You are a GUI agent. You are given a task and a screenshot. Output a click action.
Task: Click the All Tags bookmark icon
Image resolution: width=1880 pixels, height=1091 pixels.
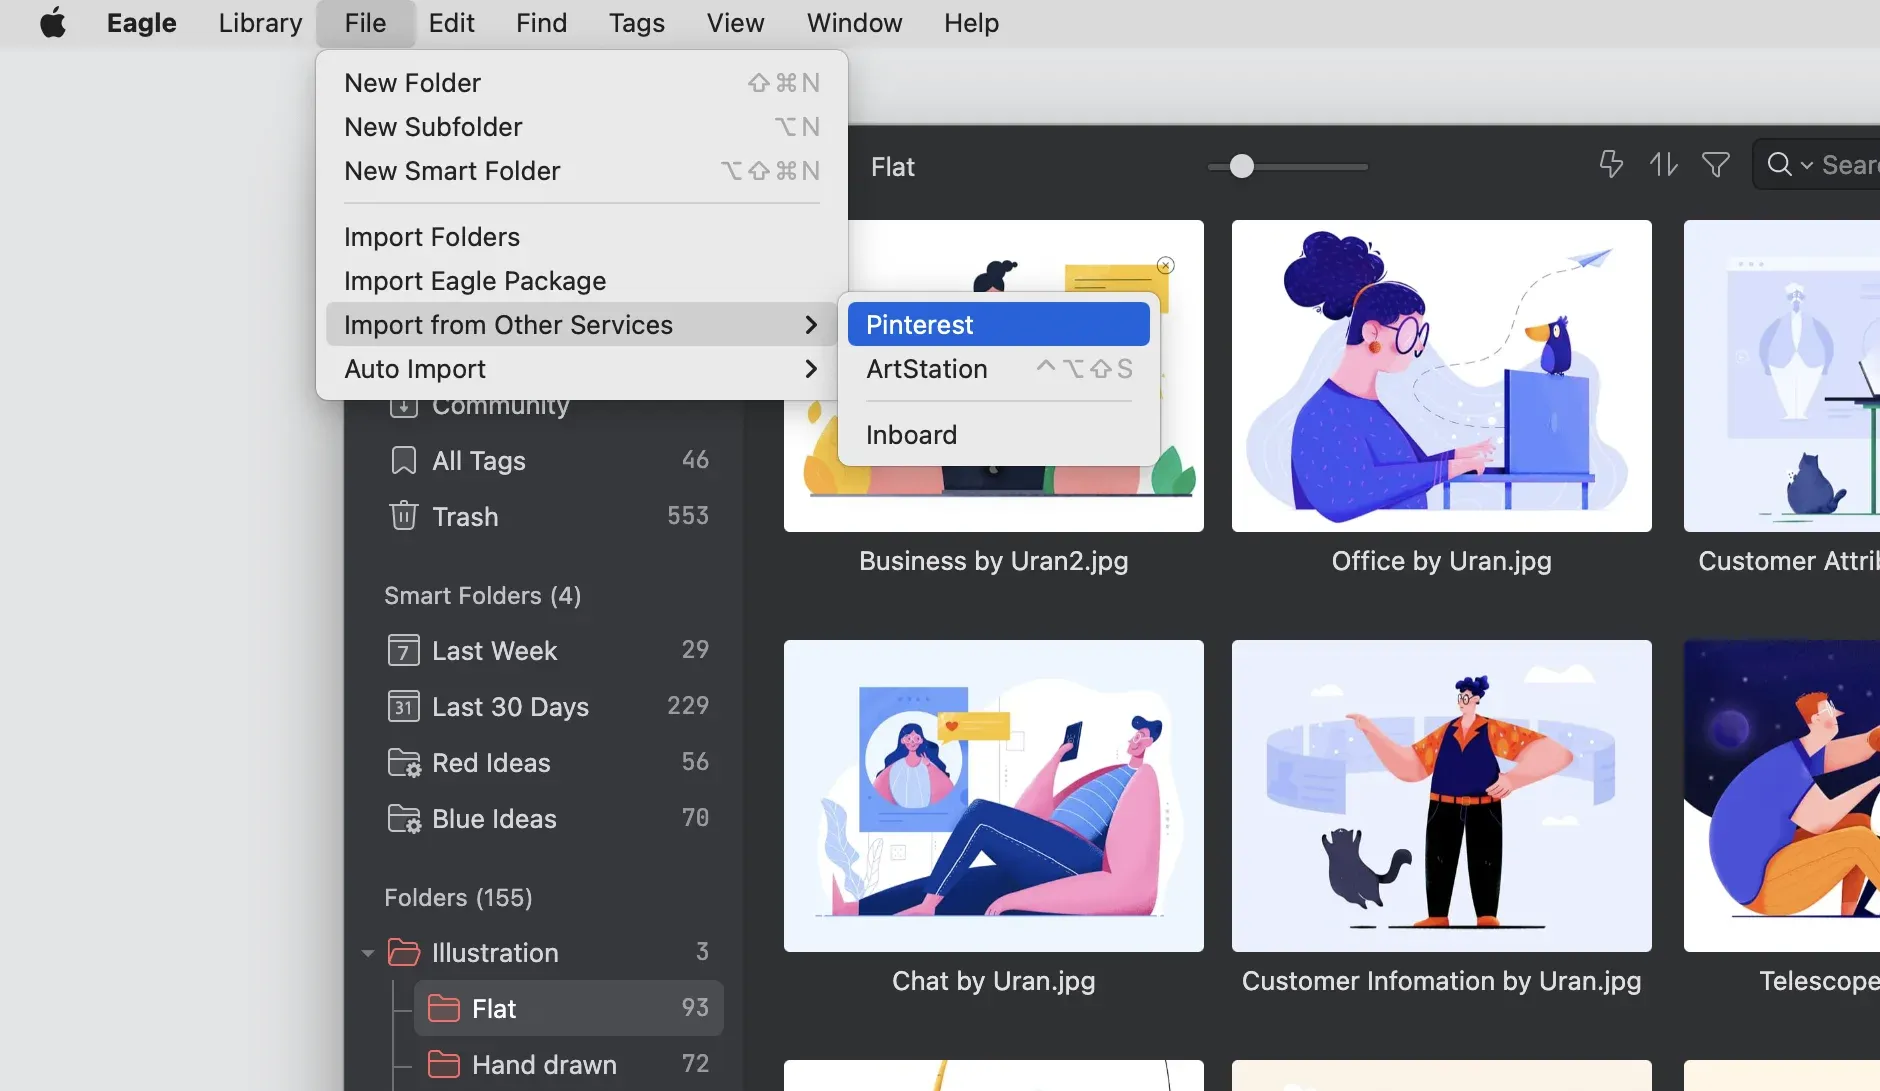tap(403, 460)
